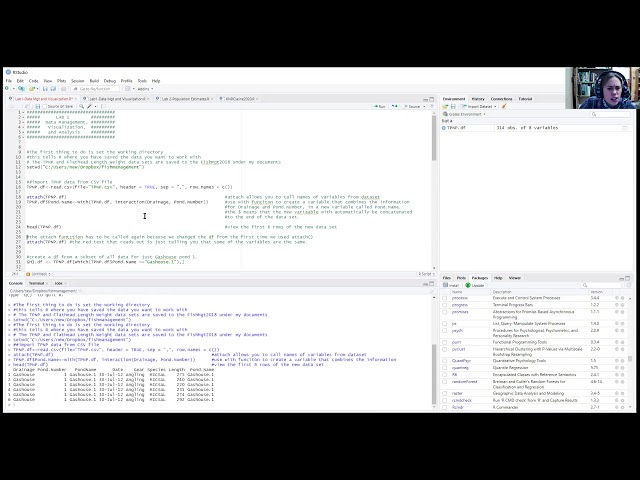Click the Run button
Viewport: 640px width, 480px height.
pos(379,107)
